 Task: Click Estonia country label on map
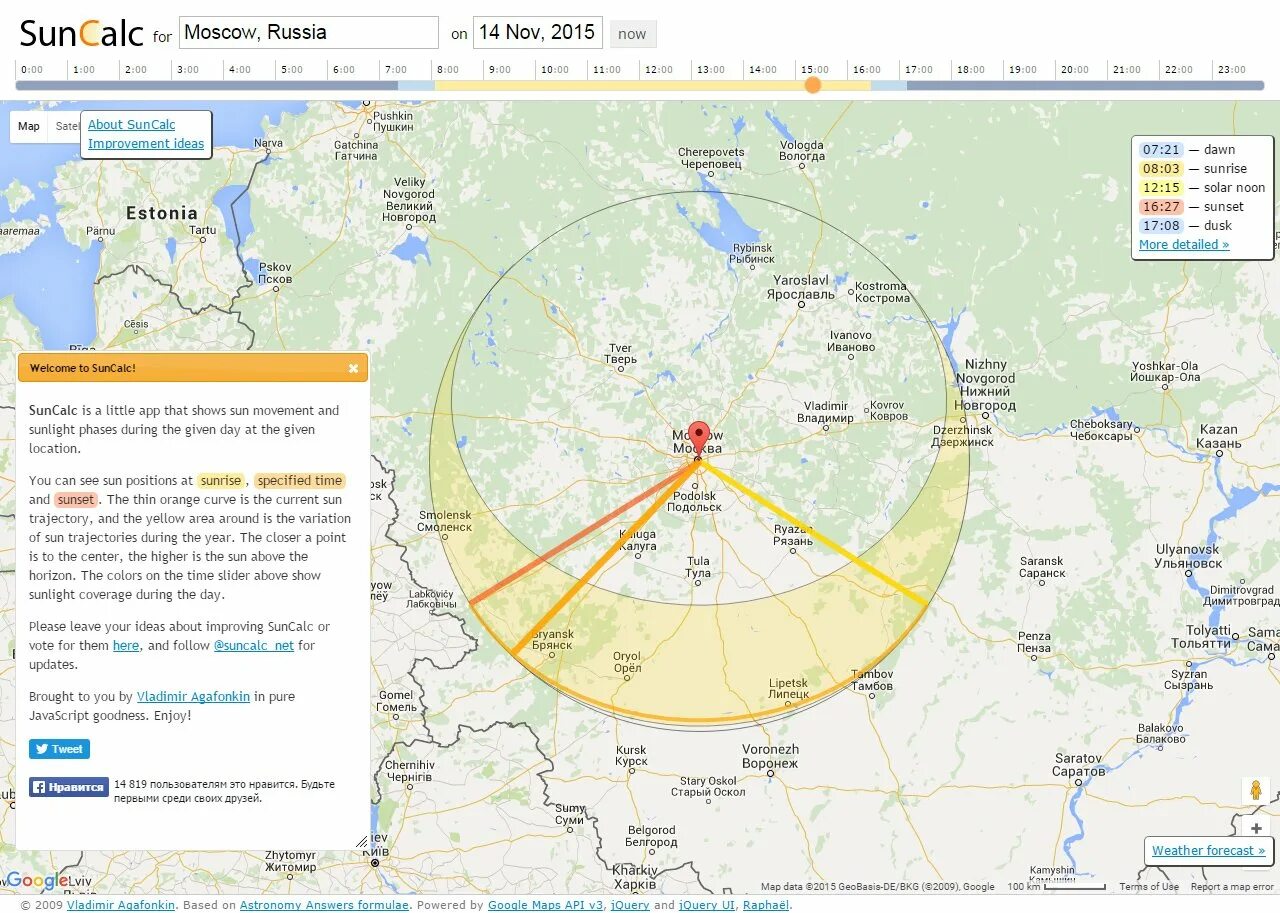click(x=162, y=213)
